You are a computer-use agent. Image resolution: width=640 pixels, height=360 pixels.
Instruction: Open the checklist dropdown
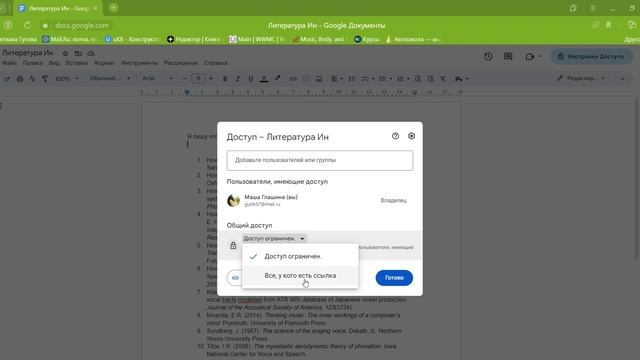[x=368, y=78]
